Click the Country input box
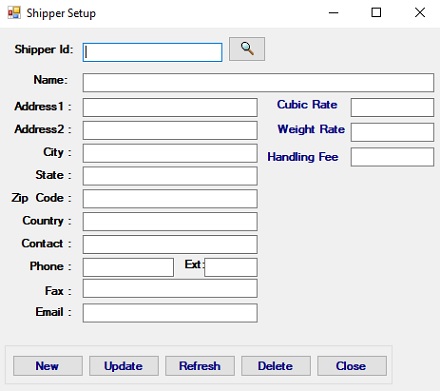The width and height of the screenshot is (440, 391). click(x=170, y=222)
